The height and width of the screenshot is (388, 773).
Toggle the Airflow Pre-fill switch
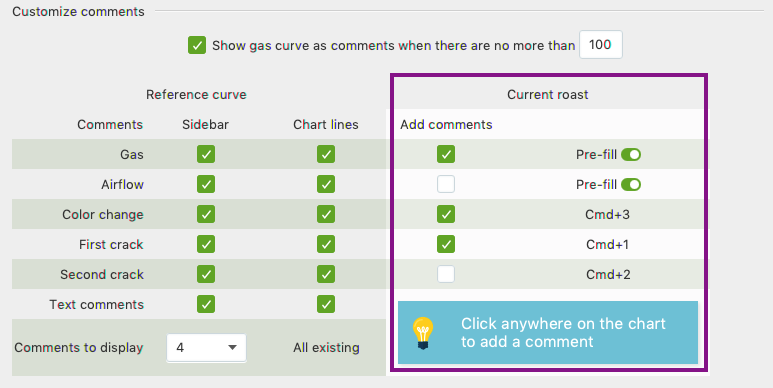click(631, 185)
